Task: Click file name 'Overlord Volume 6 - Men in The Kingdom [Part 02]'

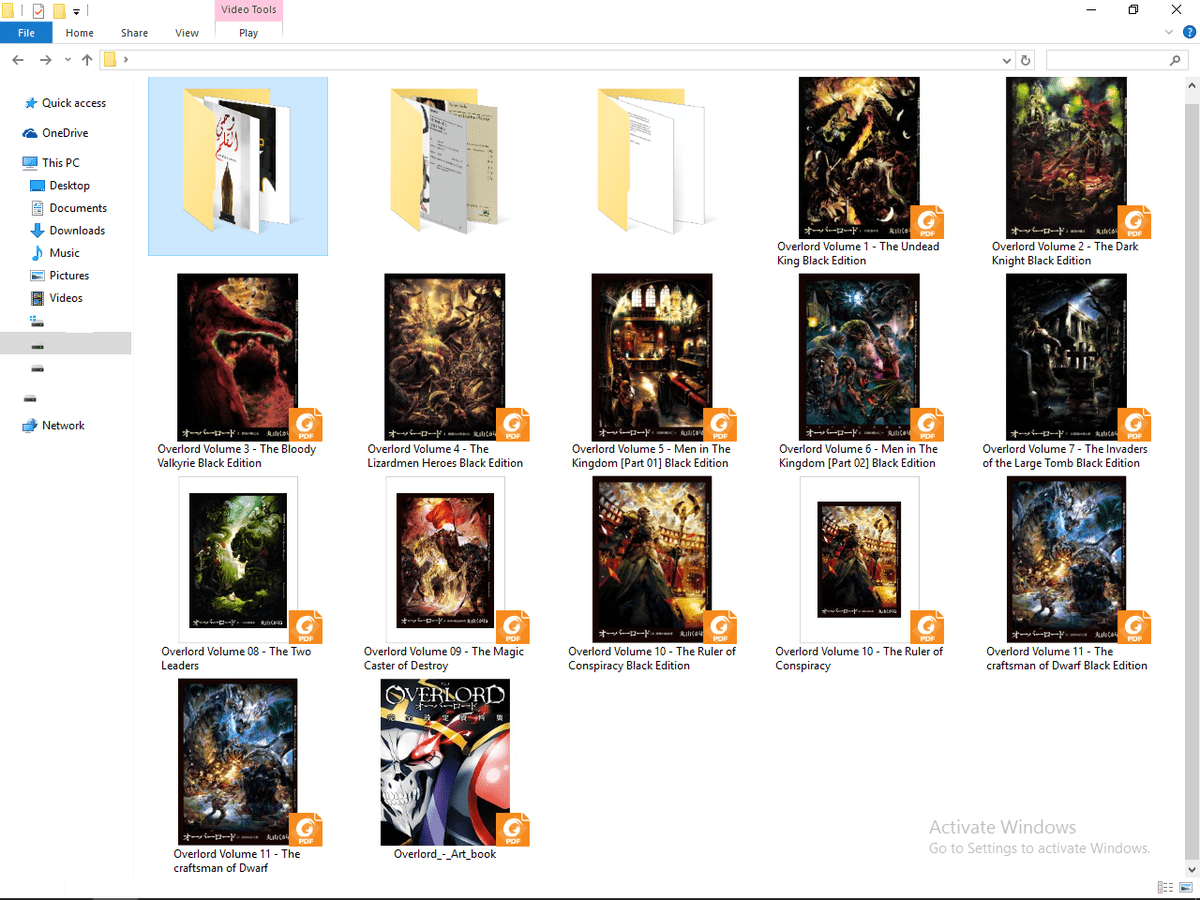Action: 858,456
